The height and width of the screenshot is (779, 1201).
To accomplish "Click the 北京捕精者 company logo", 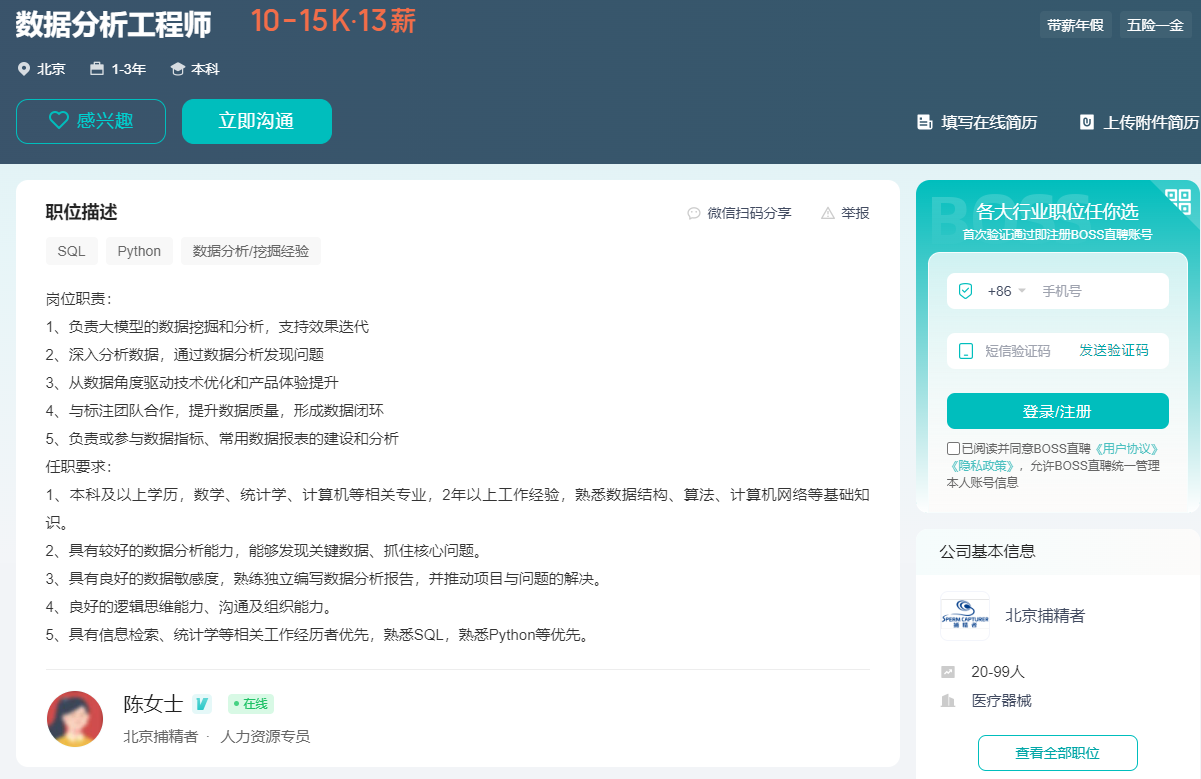I will (964, 618).
